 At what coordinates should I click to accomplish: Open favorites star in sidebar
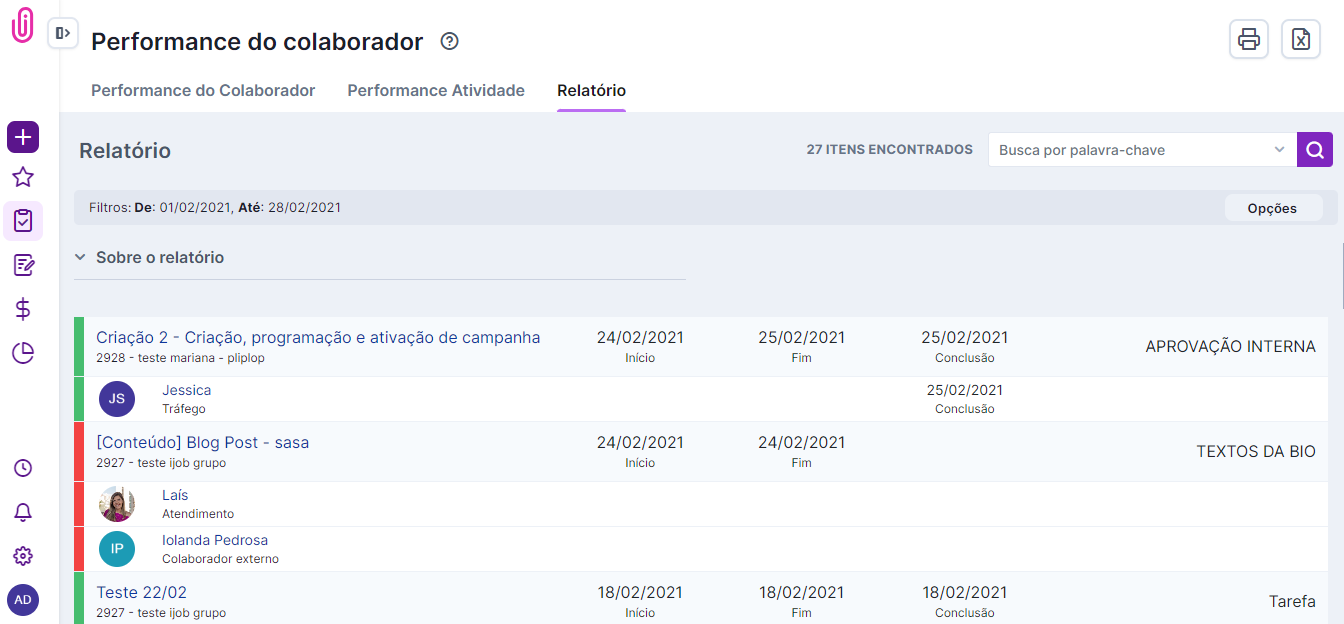pos(23,178)
